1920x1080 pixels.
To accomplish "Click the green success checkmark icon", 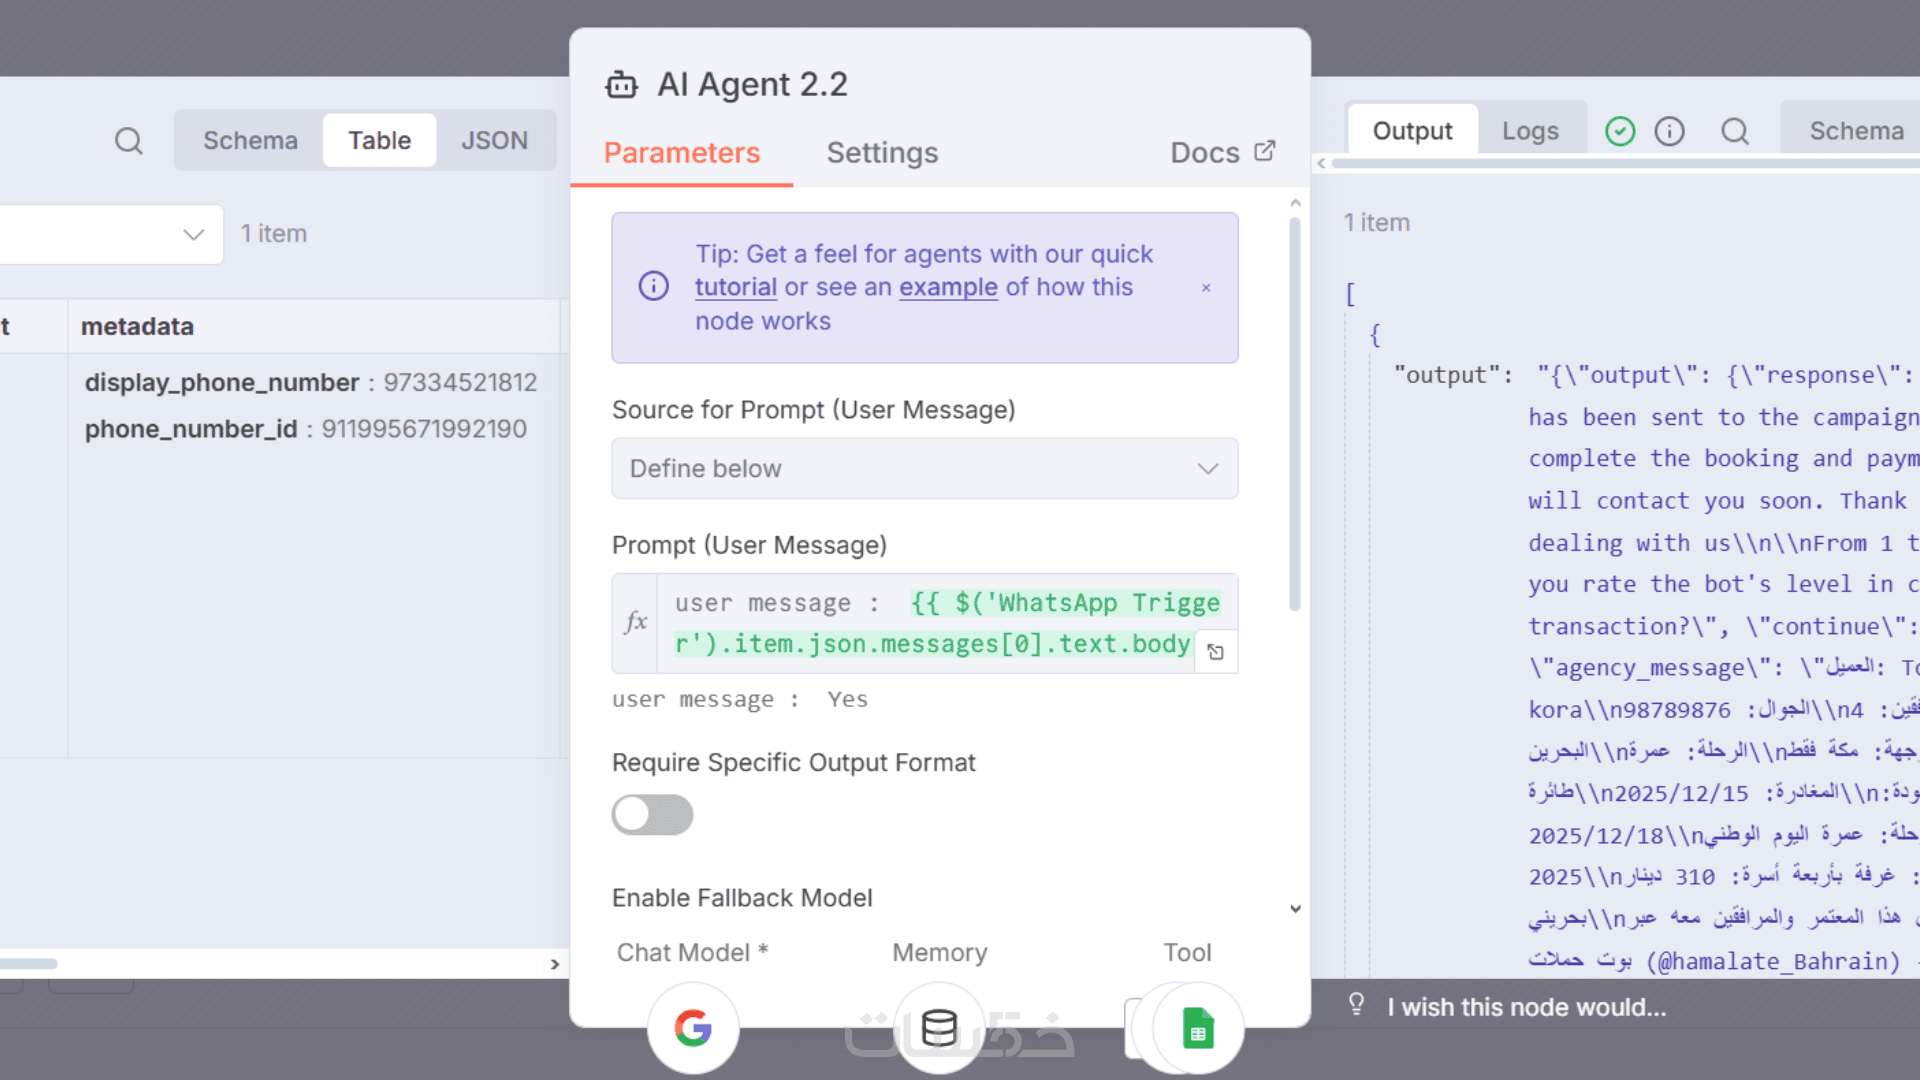I will point(1620,131).
